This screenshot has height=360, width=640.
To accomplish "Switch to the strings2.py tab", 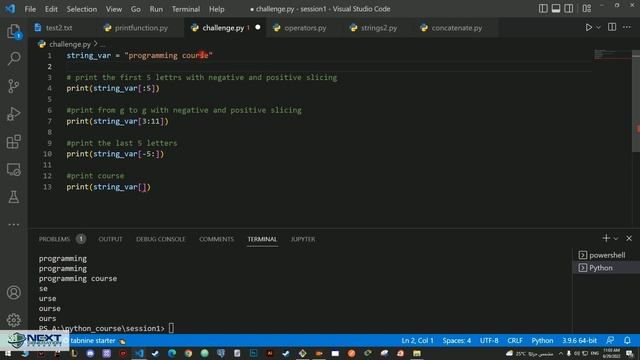I will [378, 28].
